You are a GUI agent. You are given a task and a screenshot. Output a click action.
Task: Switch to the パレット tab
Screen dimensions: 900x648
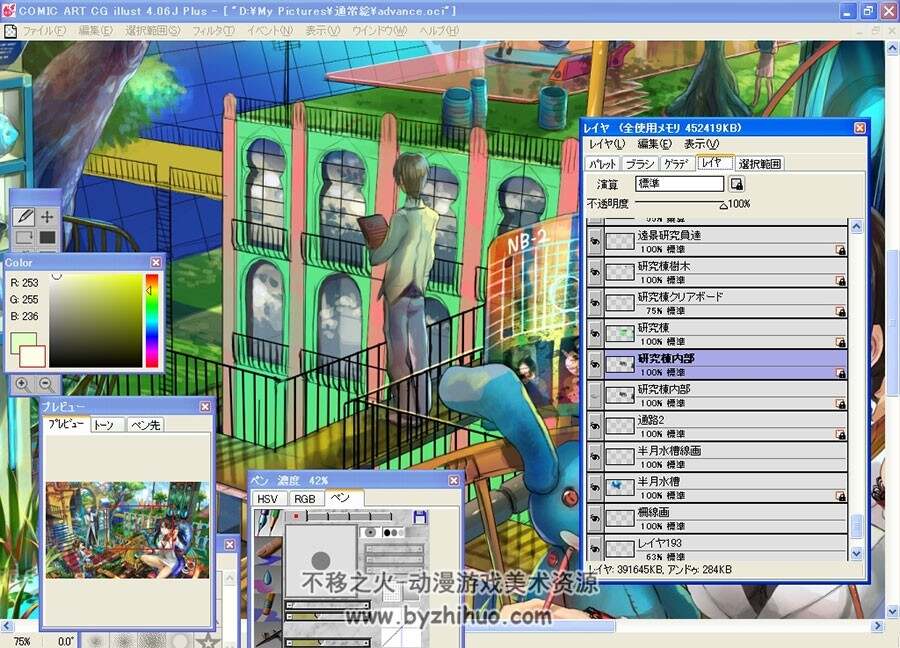(603, 164)
